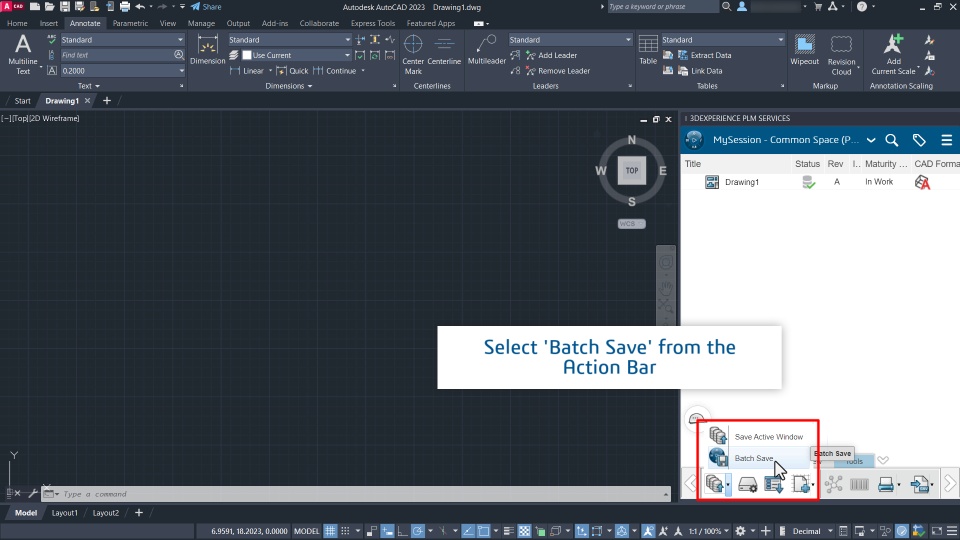Expand the MySession Common Space chevron

click(x=871, y=140)
